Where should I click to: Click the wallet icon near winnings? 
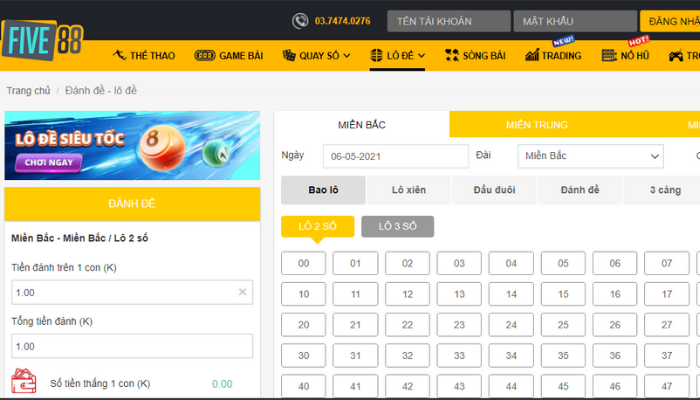point(23,383)
